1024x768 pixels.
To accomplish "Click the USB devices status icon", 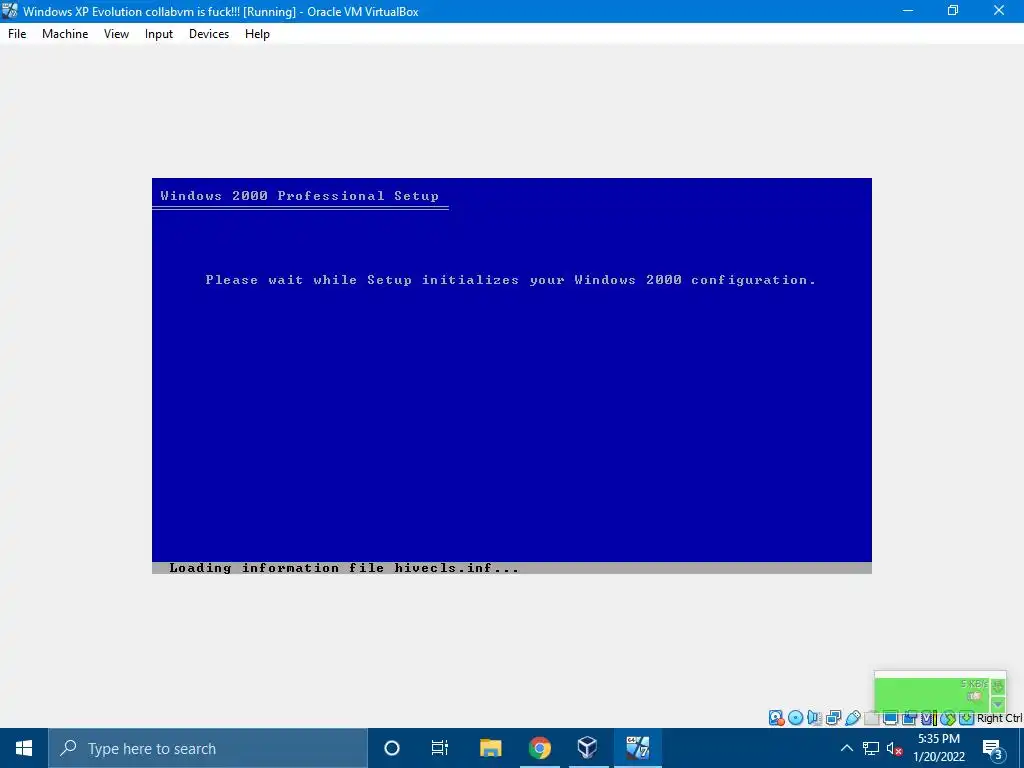I will click(x=853, y=718).
